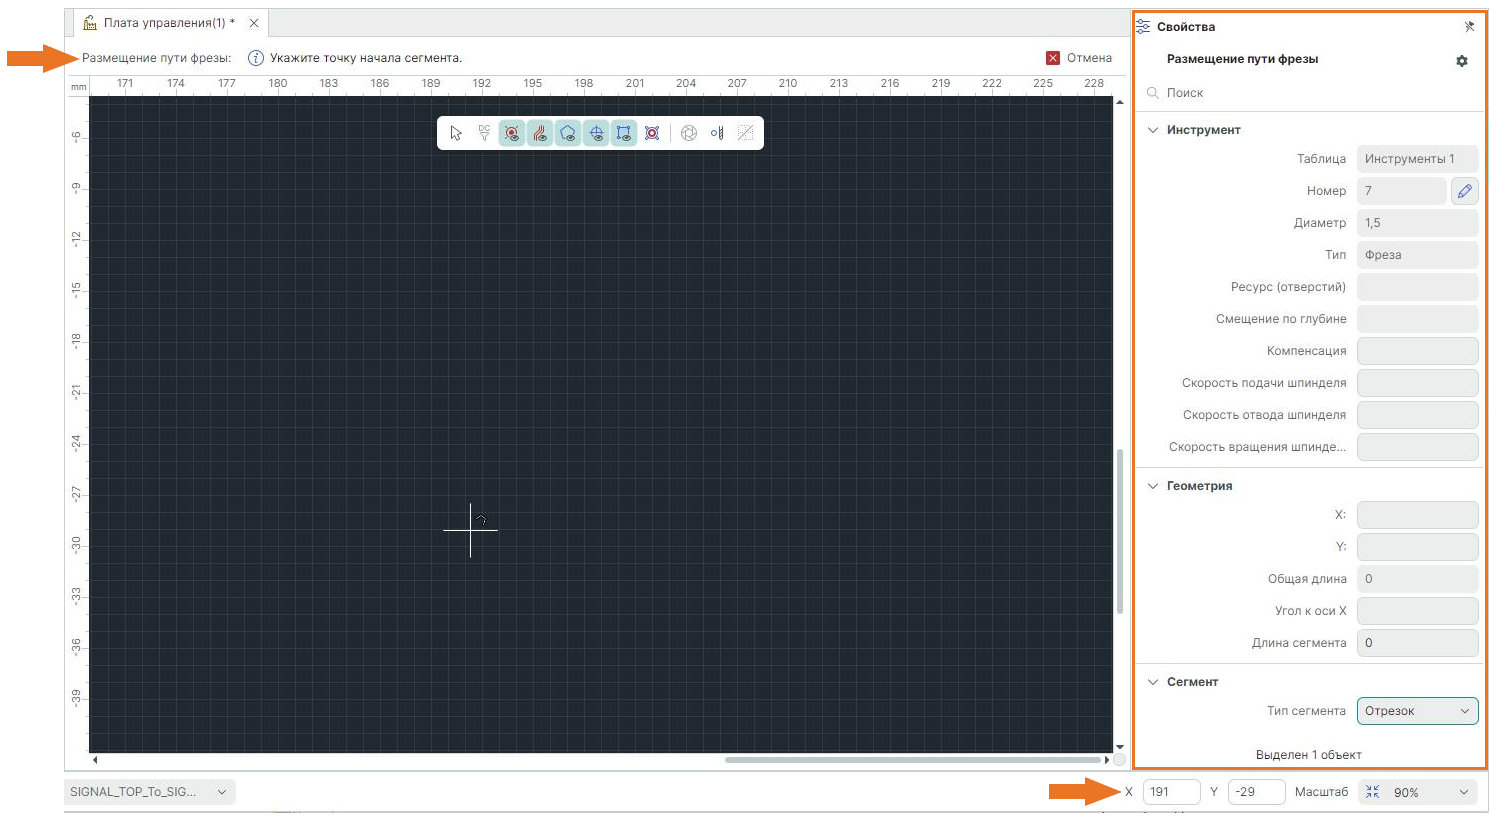
Task: Click the dotted square diagonal icon
Action: tap(745, 133)
